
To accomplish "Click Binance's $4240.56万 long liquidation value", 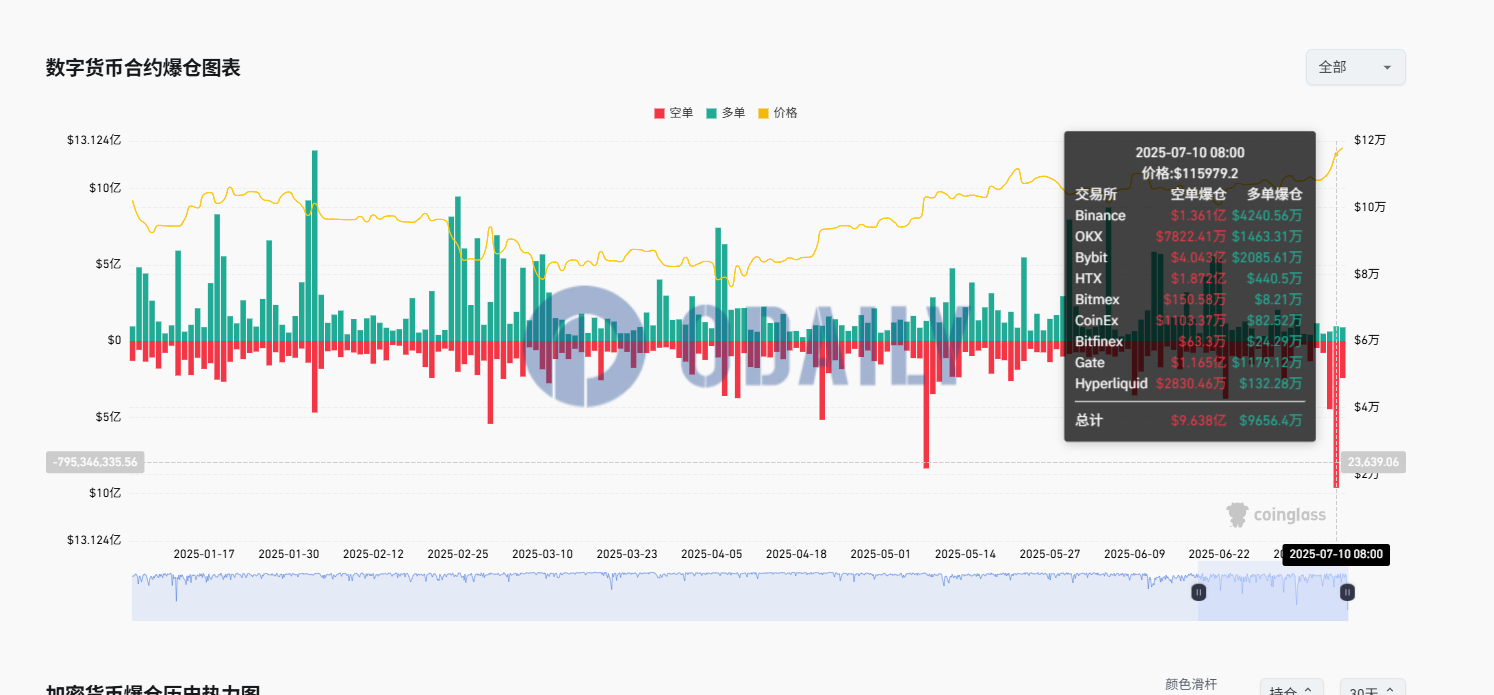I will (x=1267, y=215).
